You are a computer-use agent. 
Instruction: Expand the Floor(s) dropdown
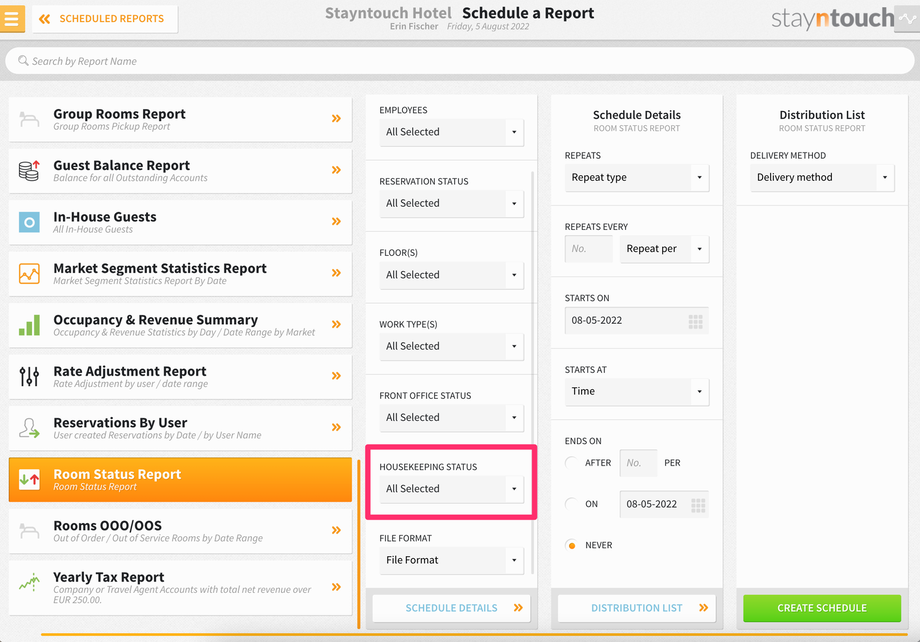pyautogui.click(x=451, y=275)
